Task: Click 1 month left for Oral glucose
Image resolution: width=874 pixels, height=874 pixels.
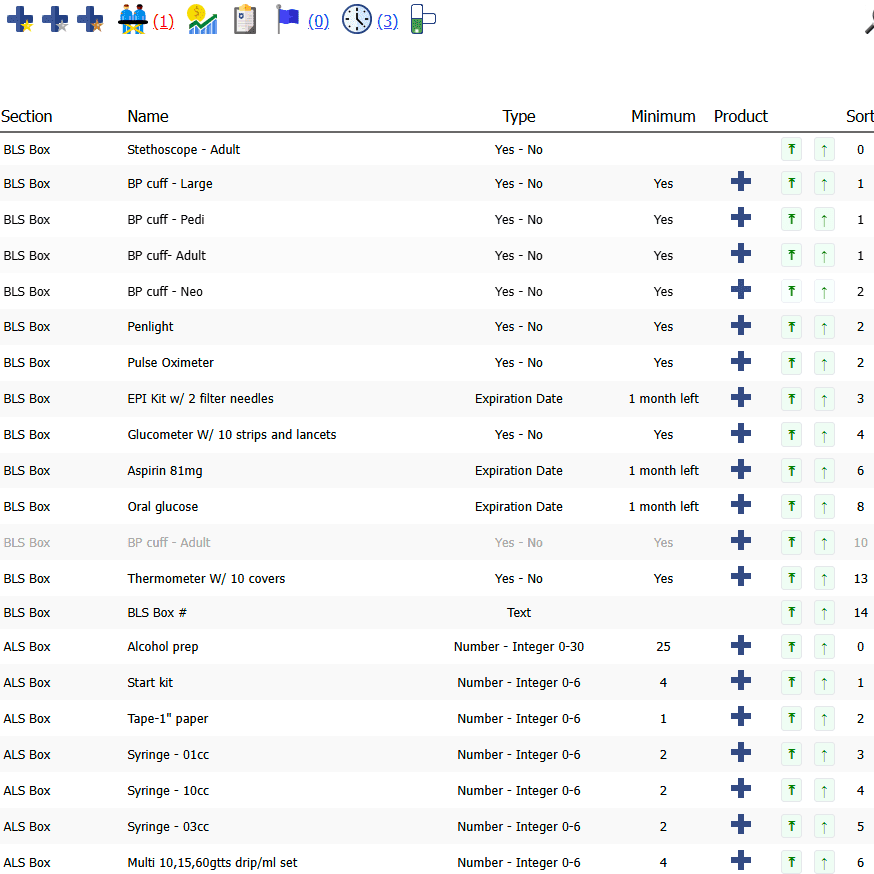Action: [663, 507]
